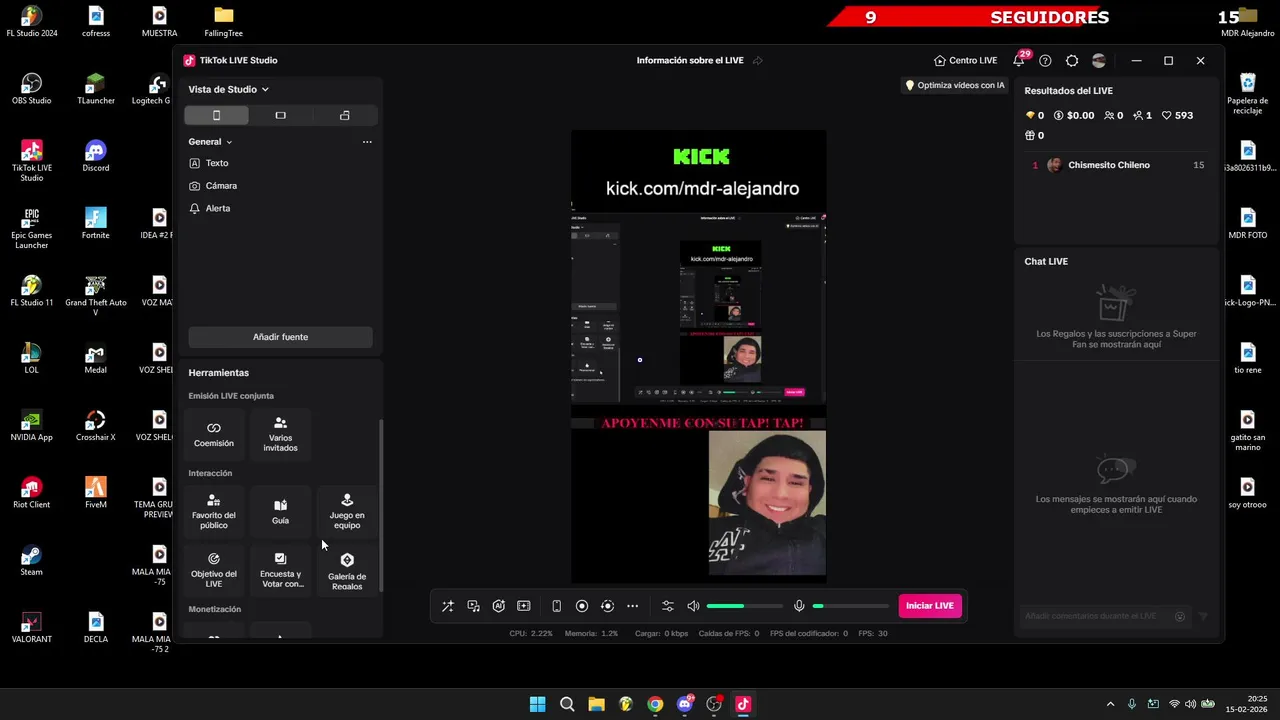Image resolution: width=1280 pixels, height=720 pixels.
Task: Start recording with the record circle button
Action: coord(582,606)
